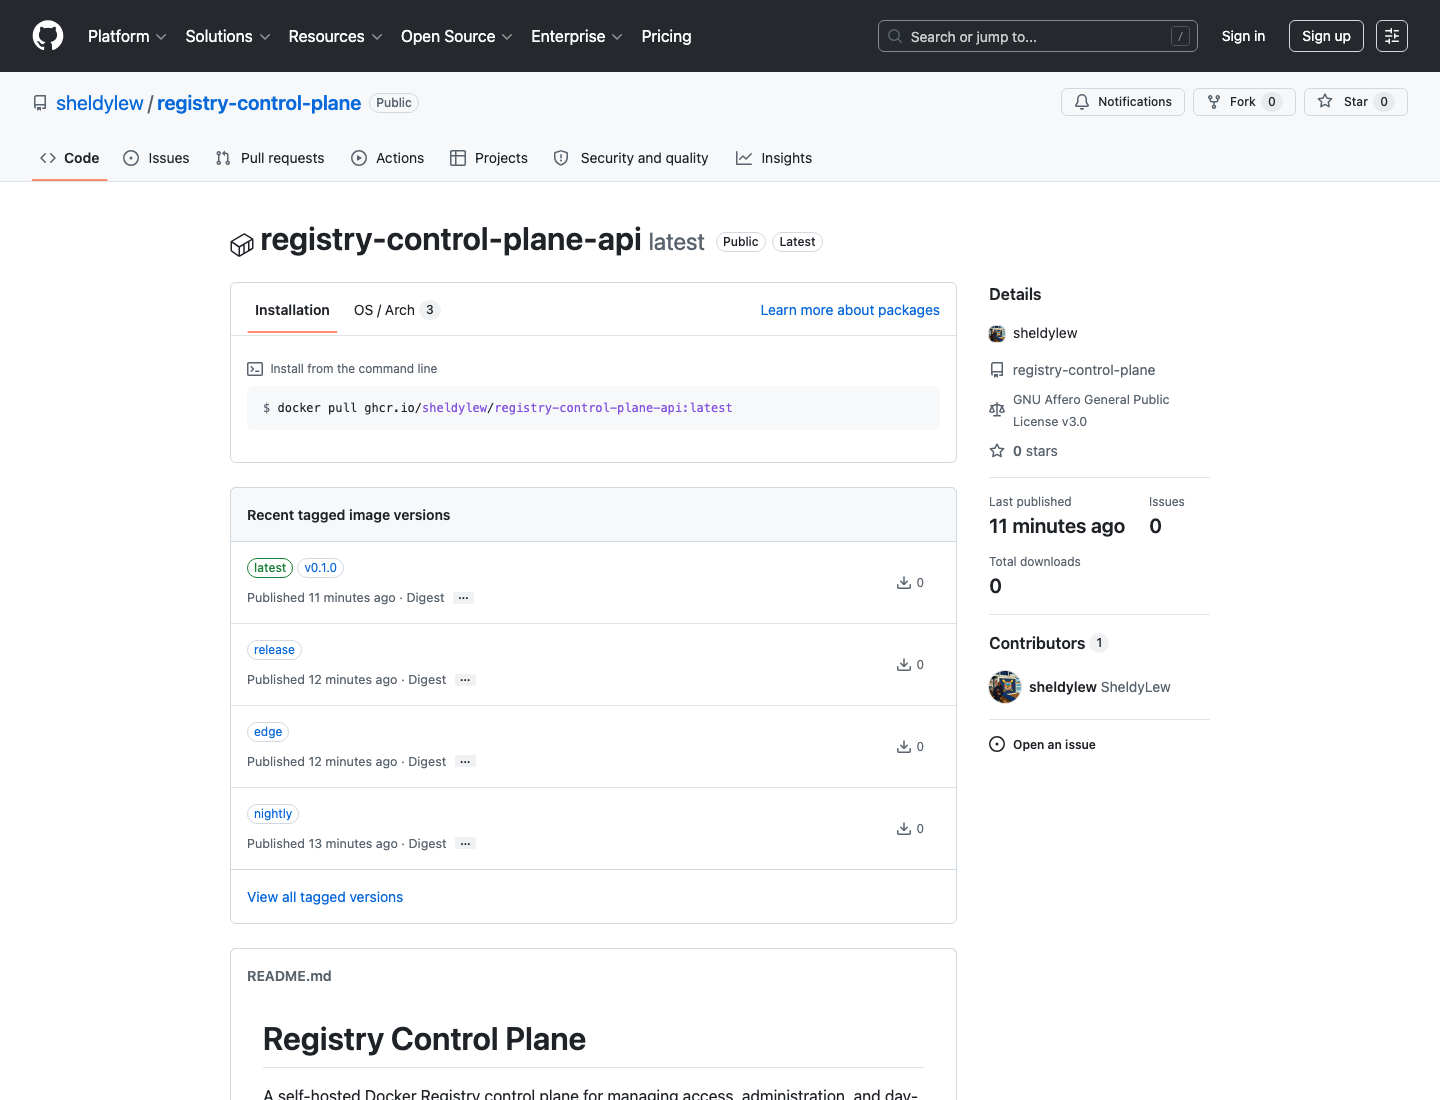Click download icon in edge row
Screen dimensions: 1440x1100
904,746
